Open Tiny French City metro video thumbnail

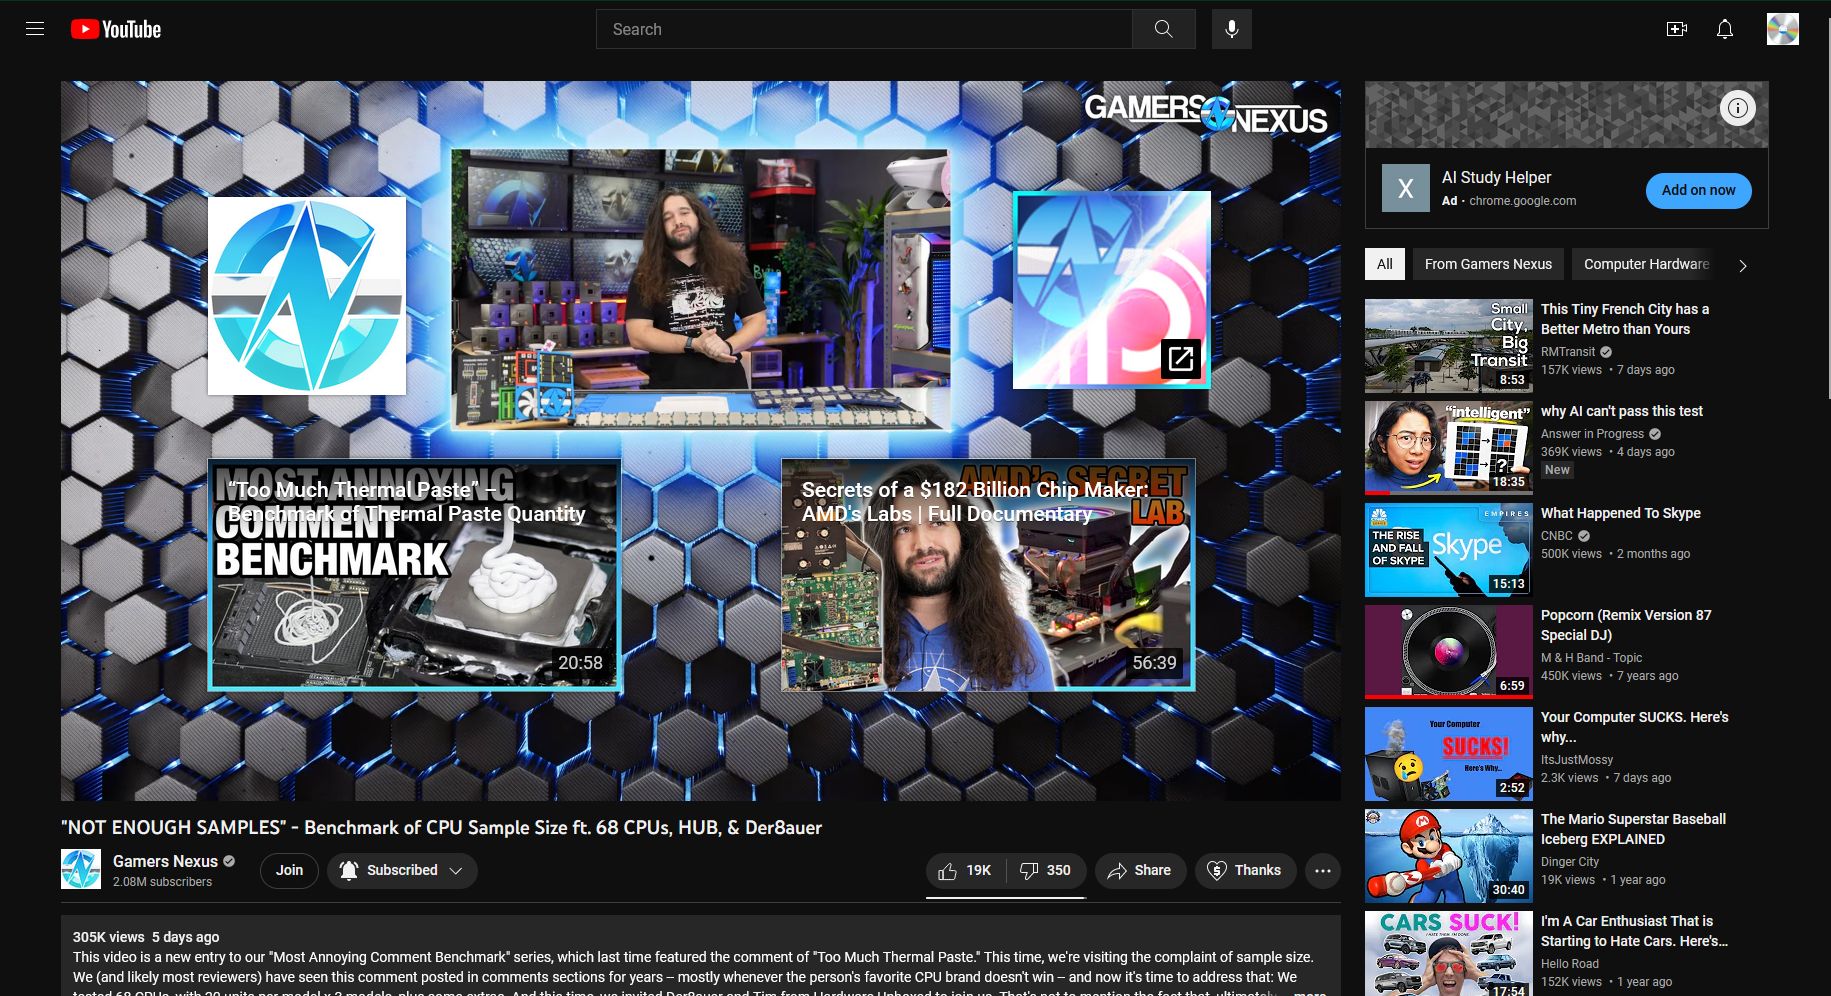point(1448,346)
